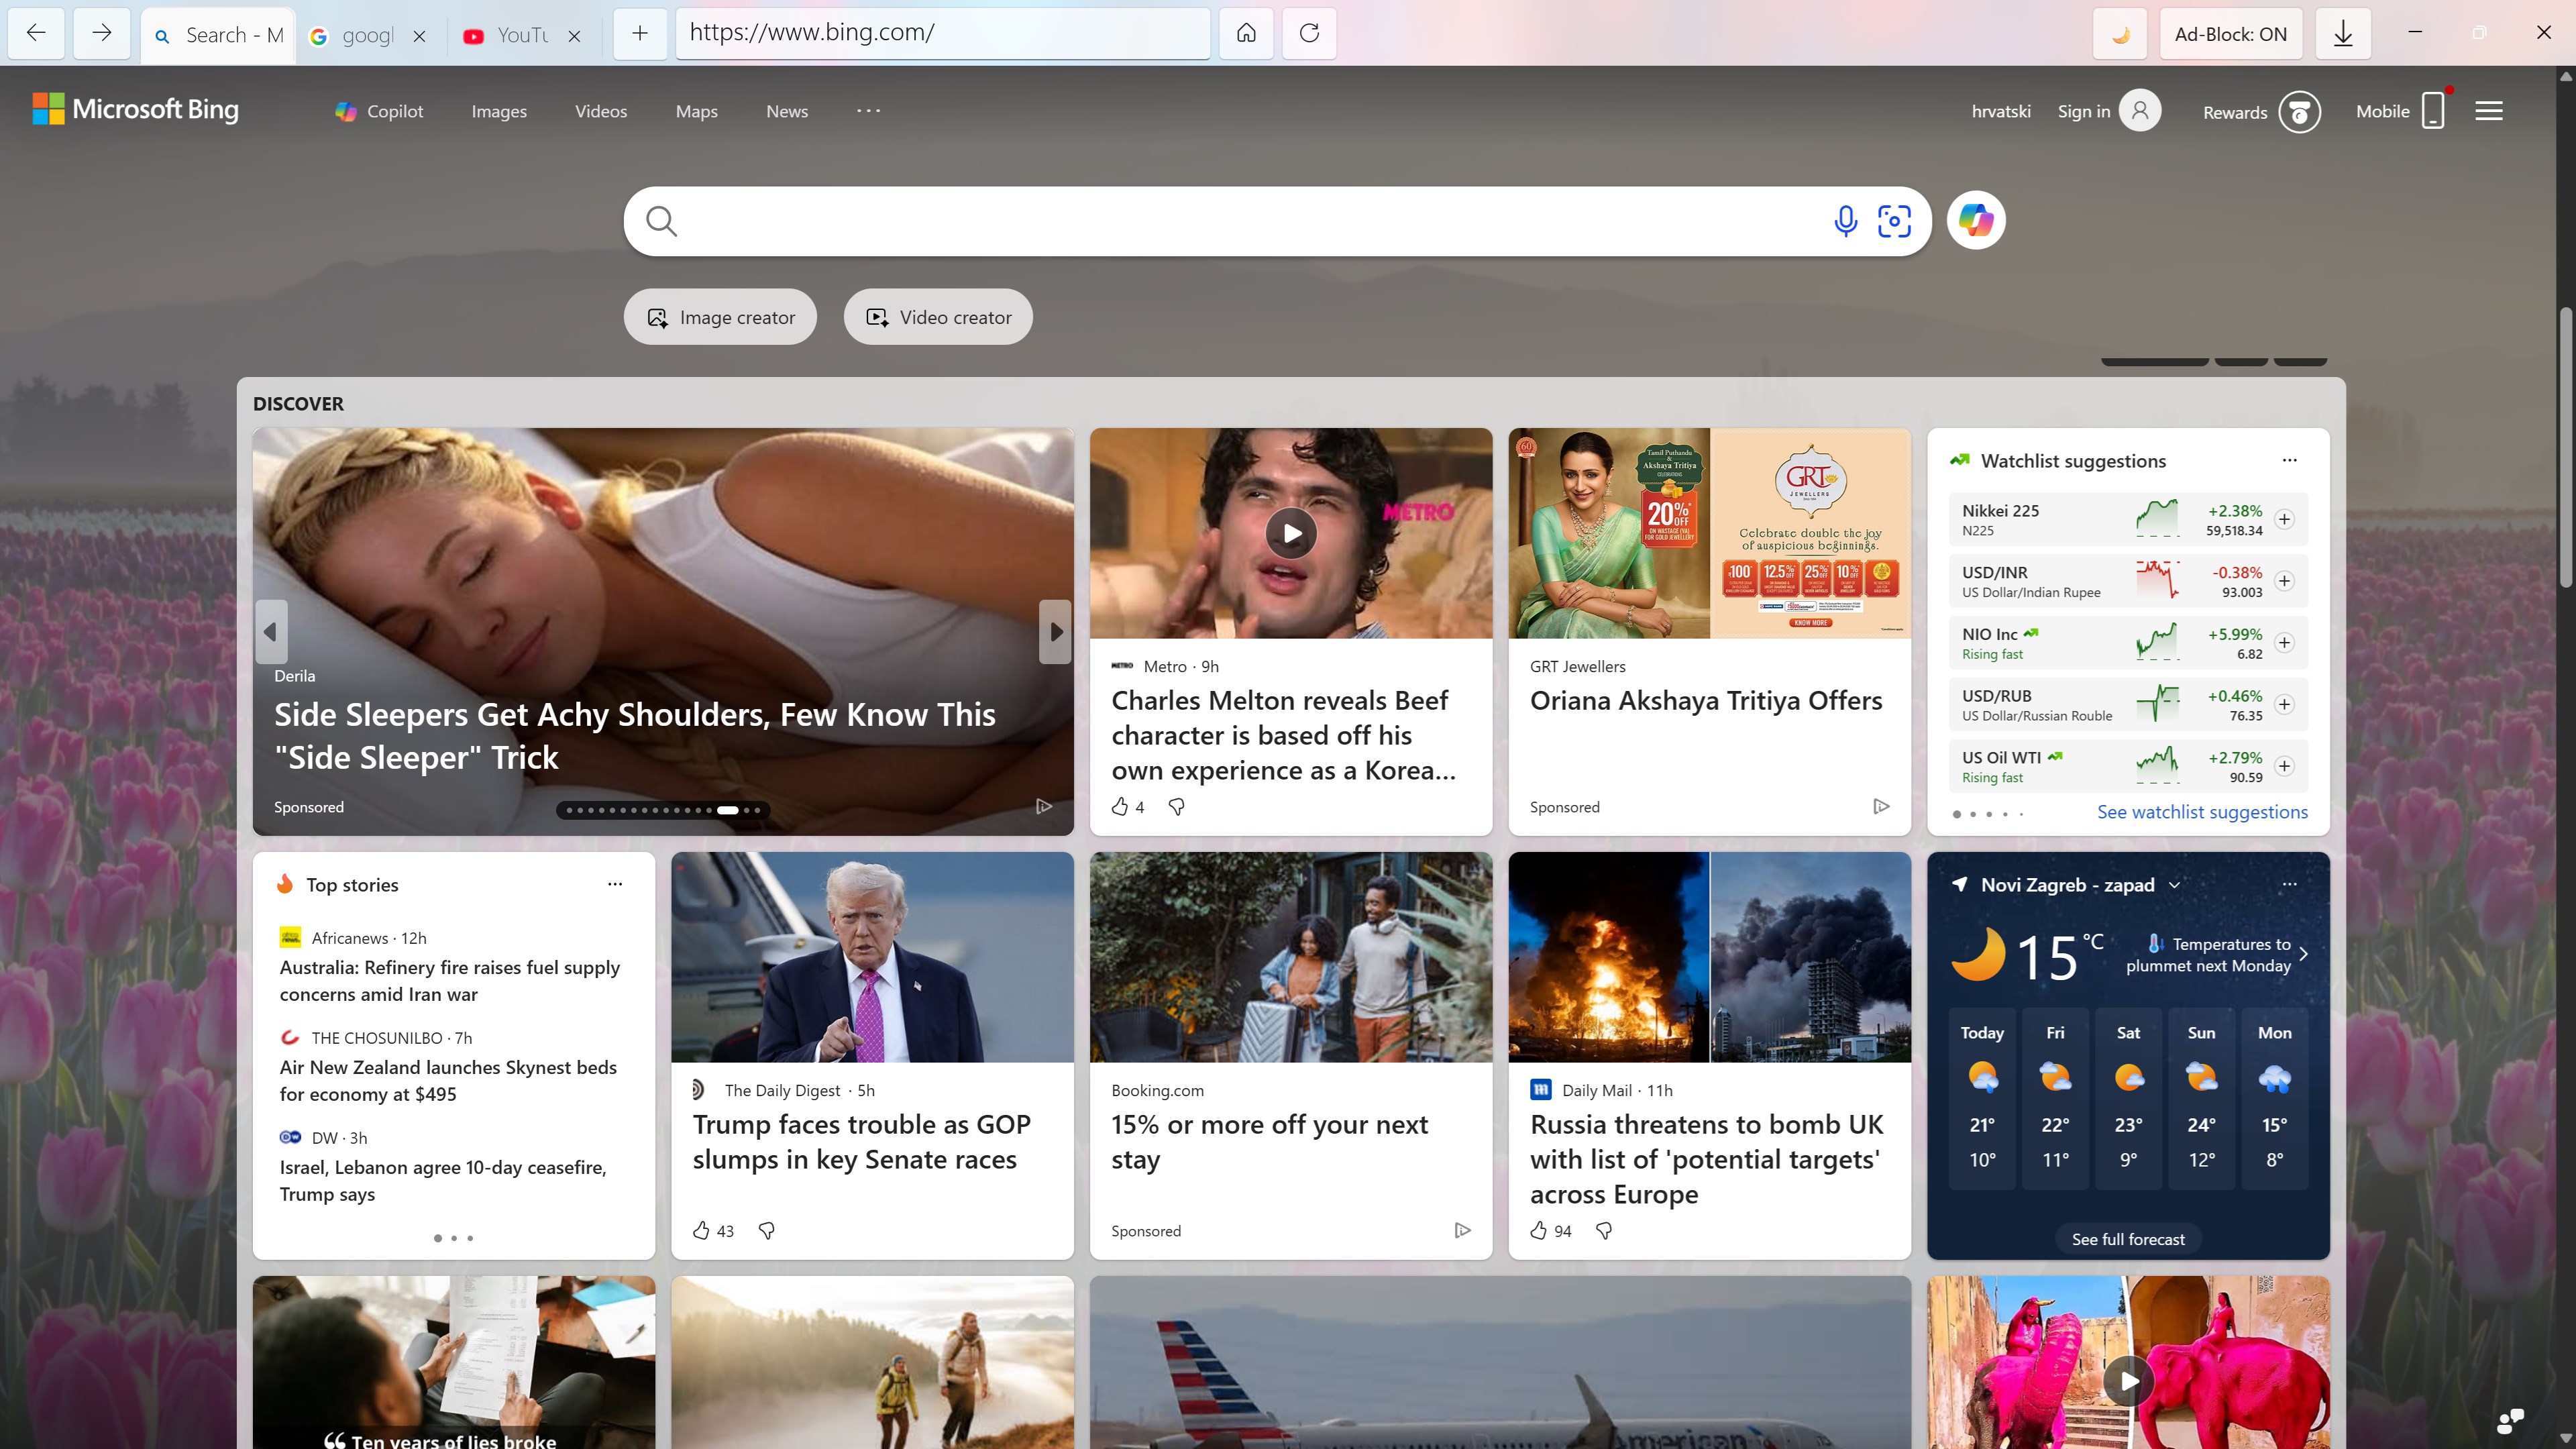Click the Image creator button
The width and height of the screenshot is (2576, 1449).
tap(720, 317)
